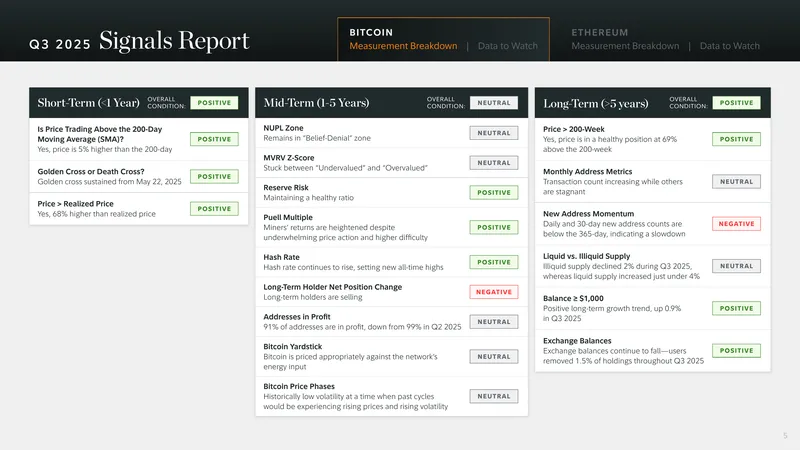Click '91% of addresses are in profit' text

(x=362, y=327)
